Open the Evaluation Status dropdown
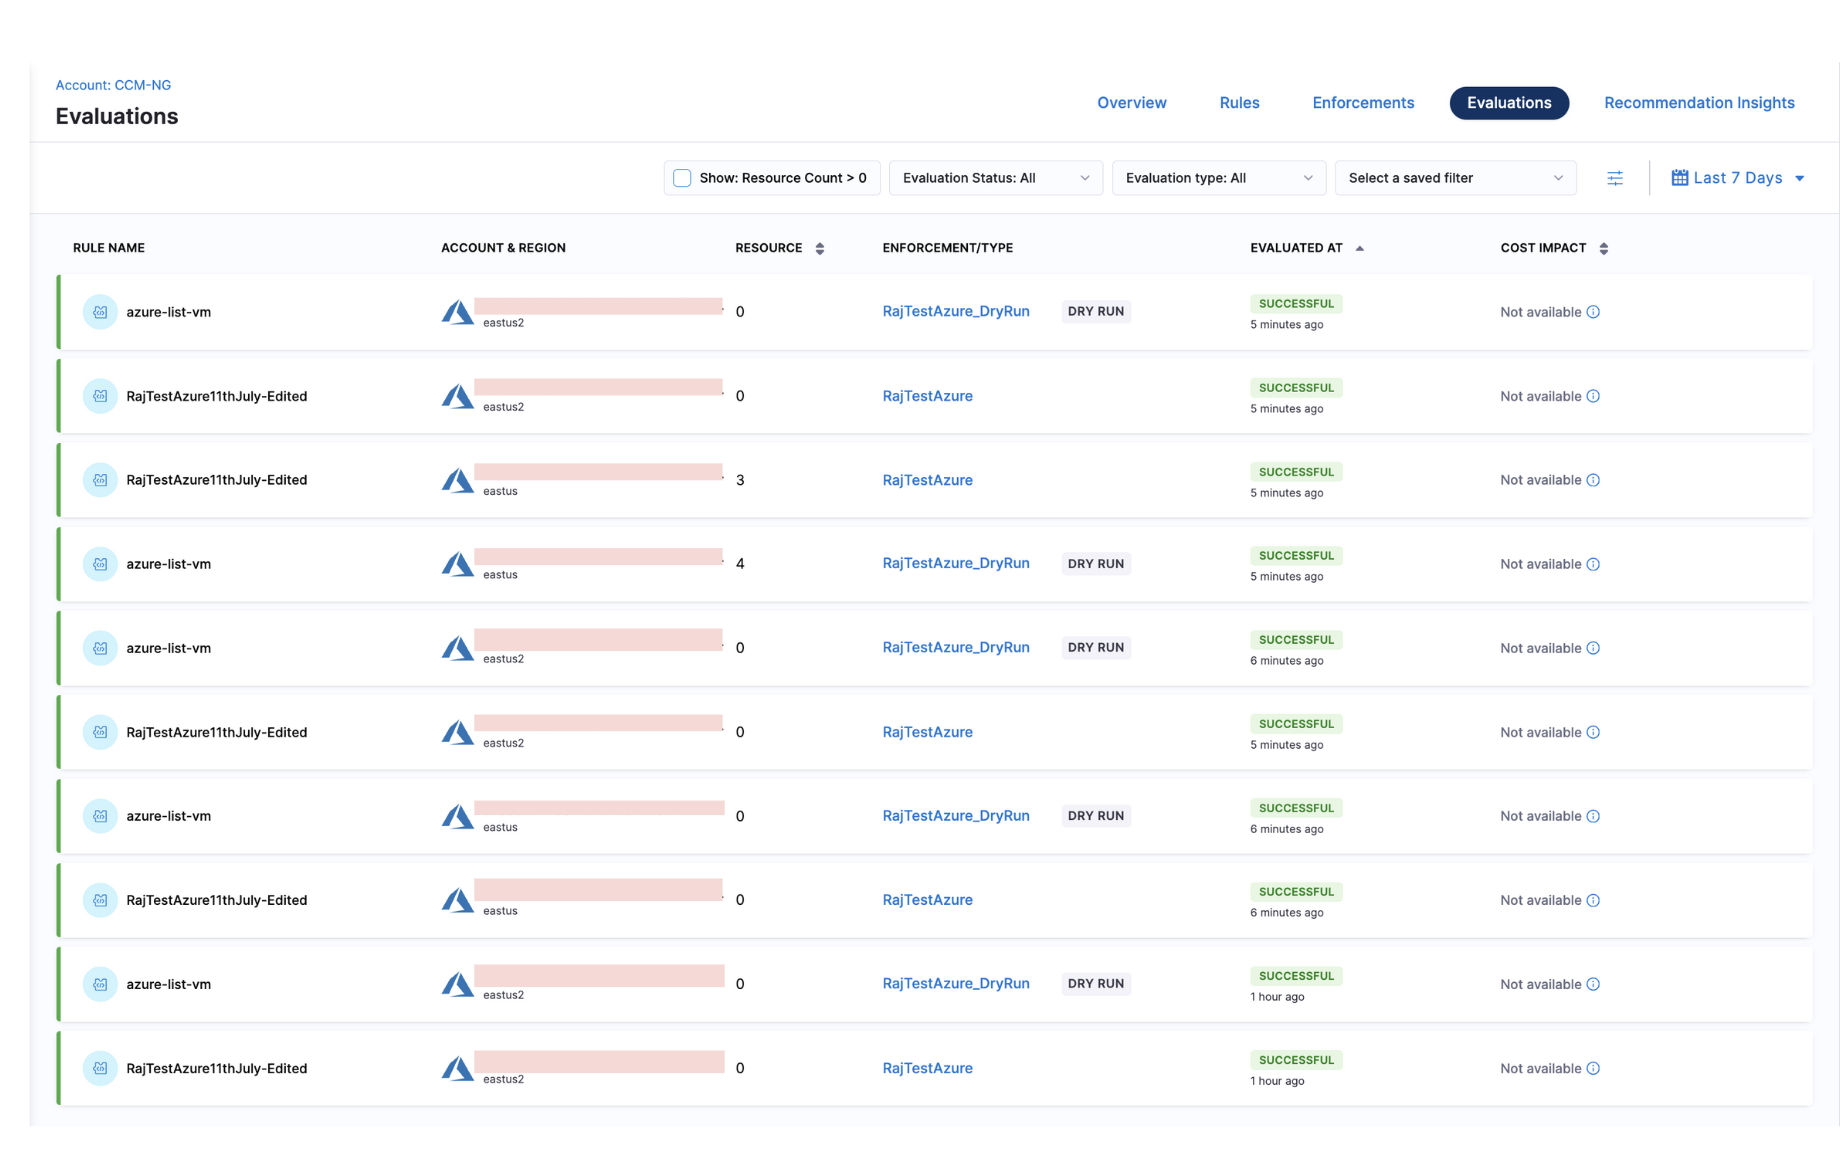1844x1162 pixels. click(995, 178)
